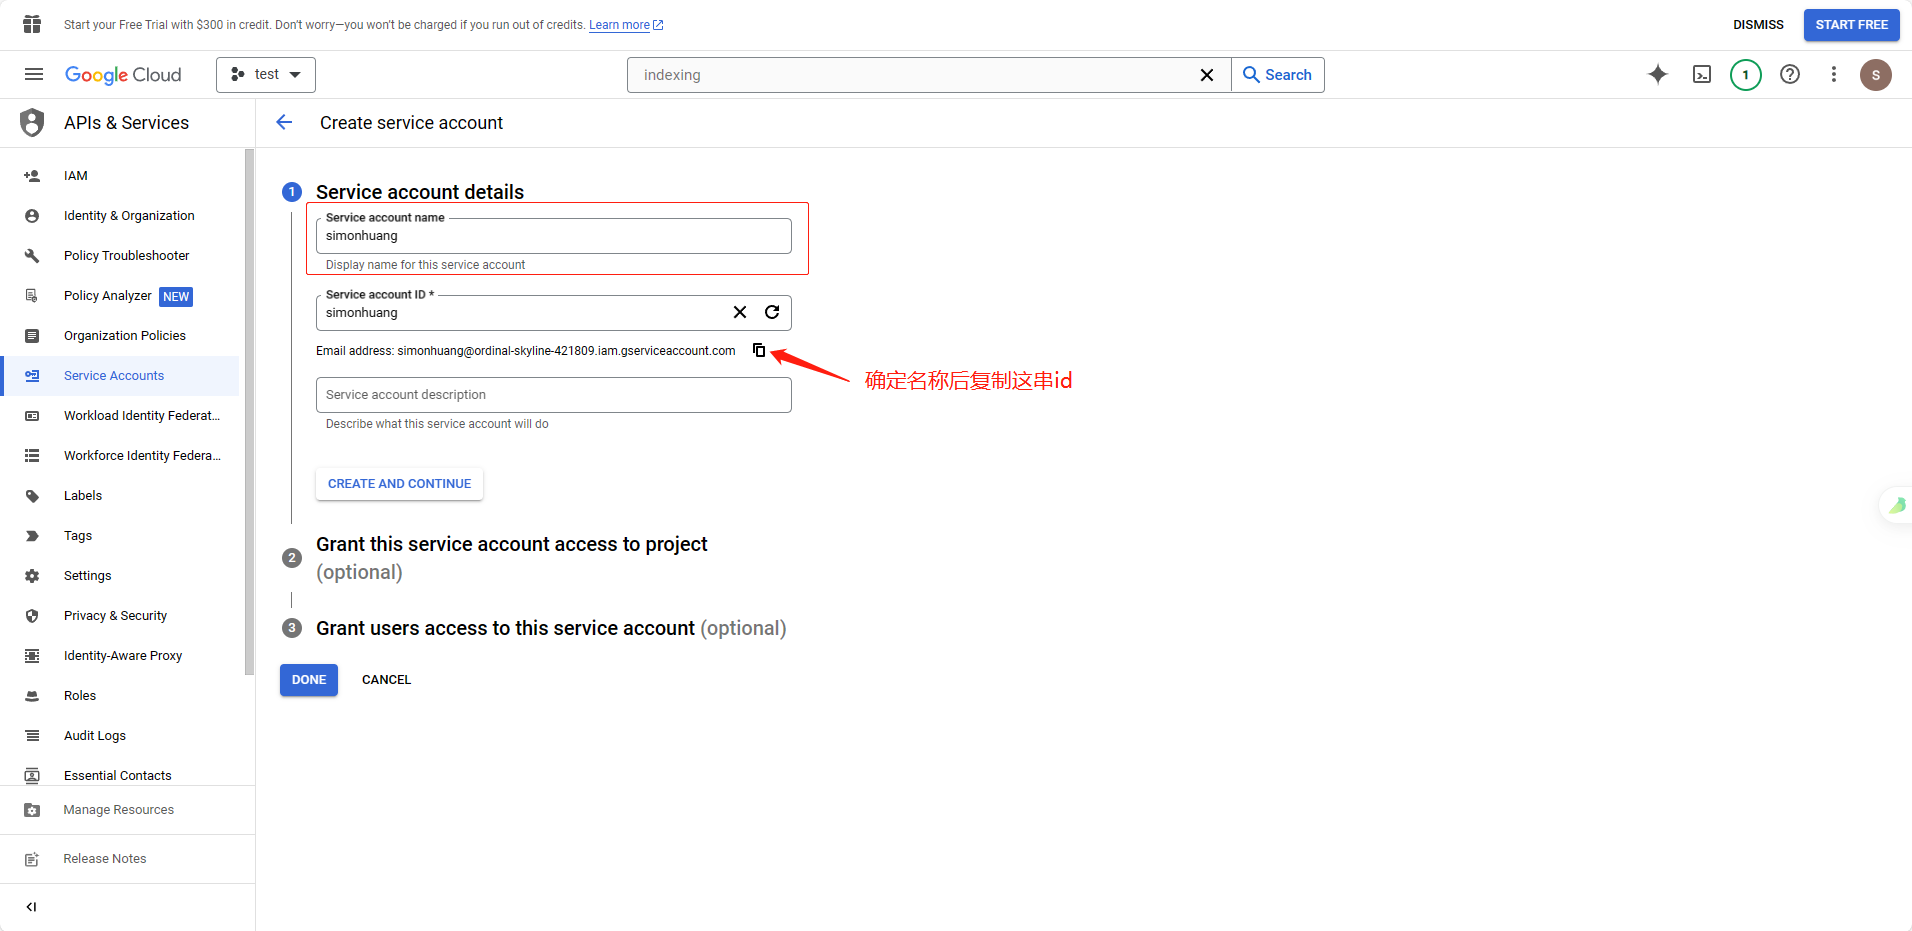Go back using the left arrow
The width and height of the screenshot is (1912, 931).
coord(284,122)
